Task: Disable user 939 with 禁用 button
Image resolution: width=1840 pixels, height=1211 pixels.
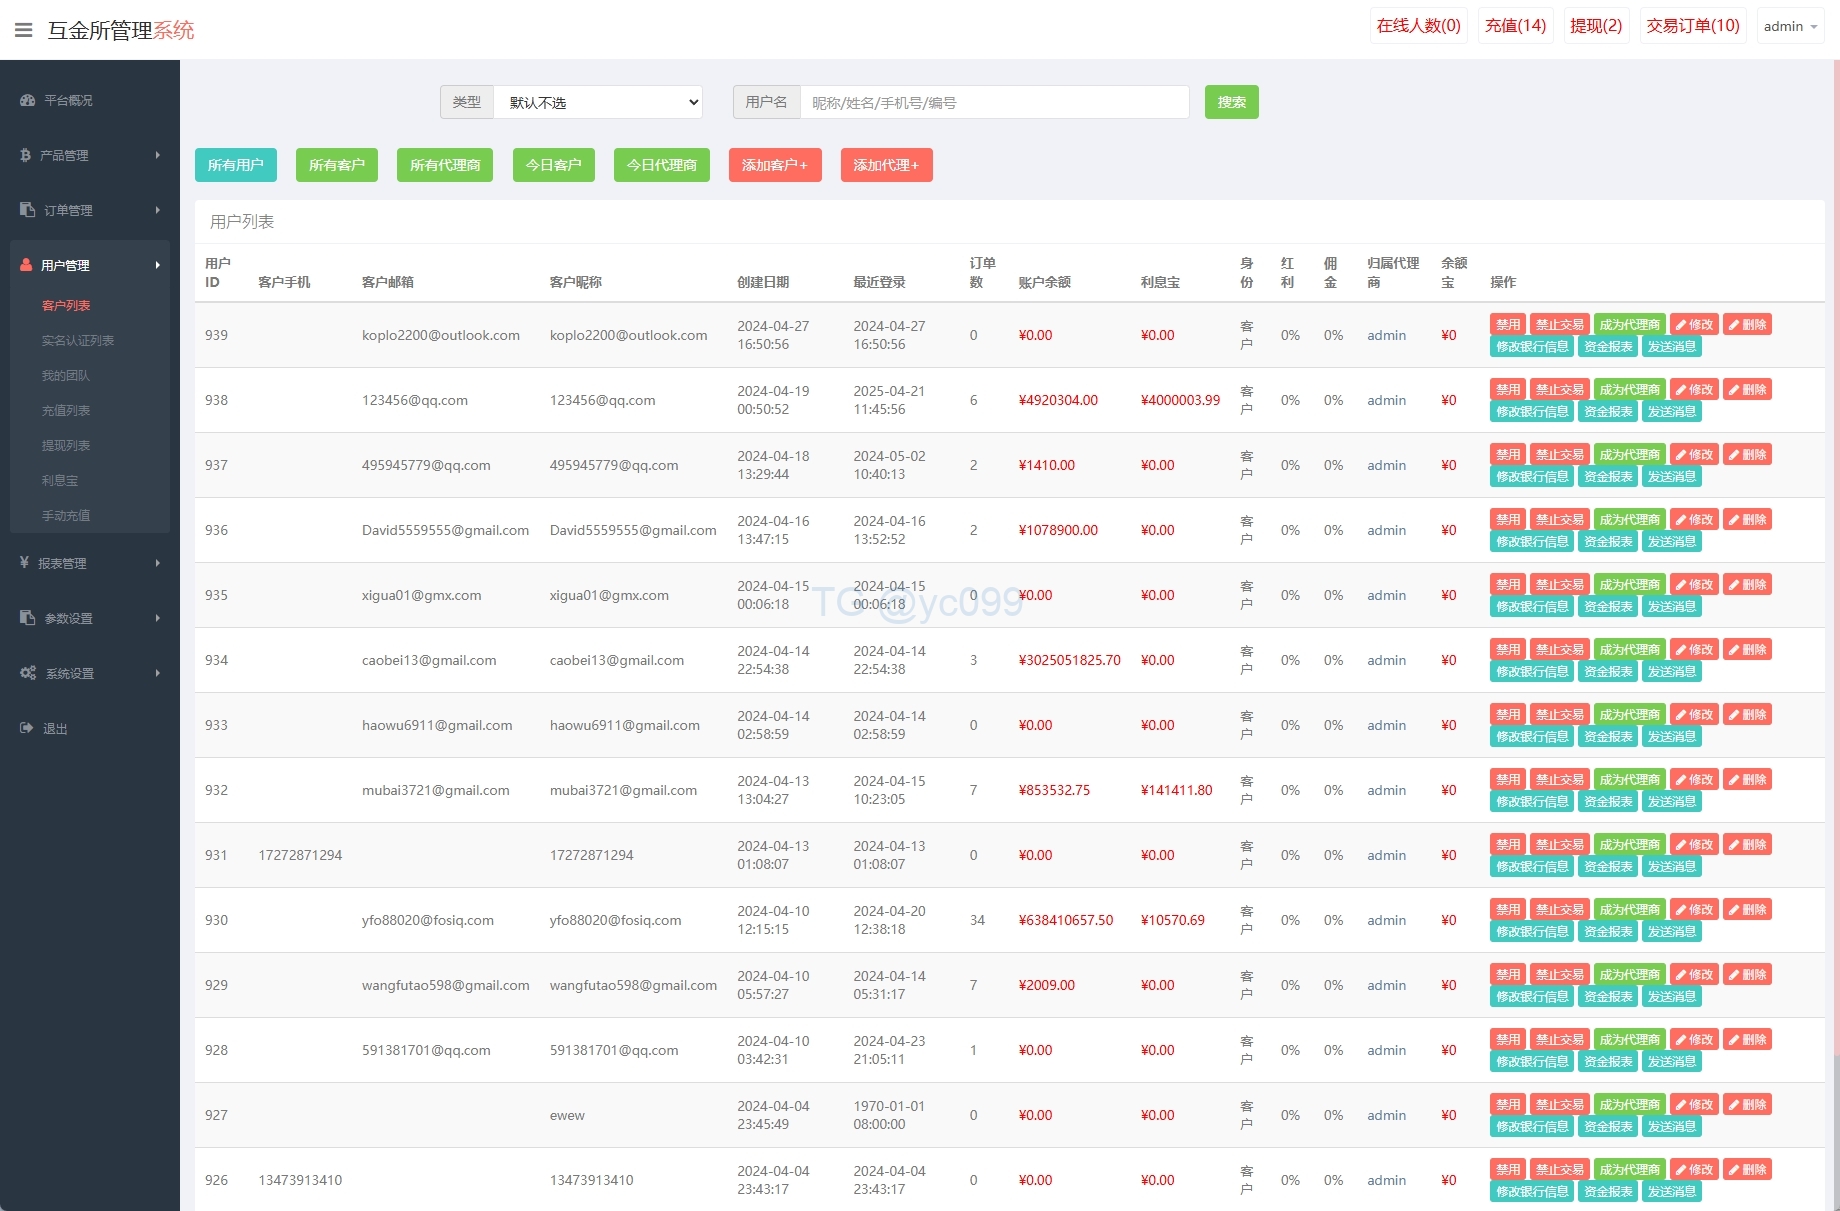Action: 1507,324
